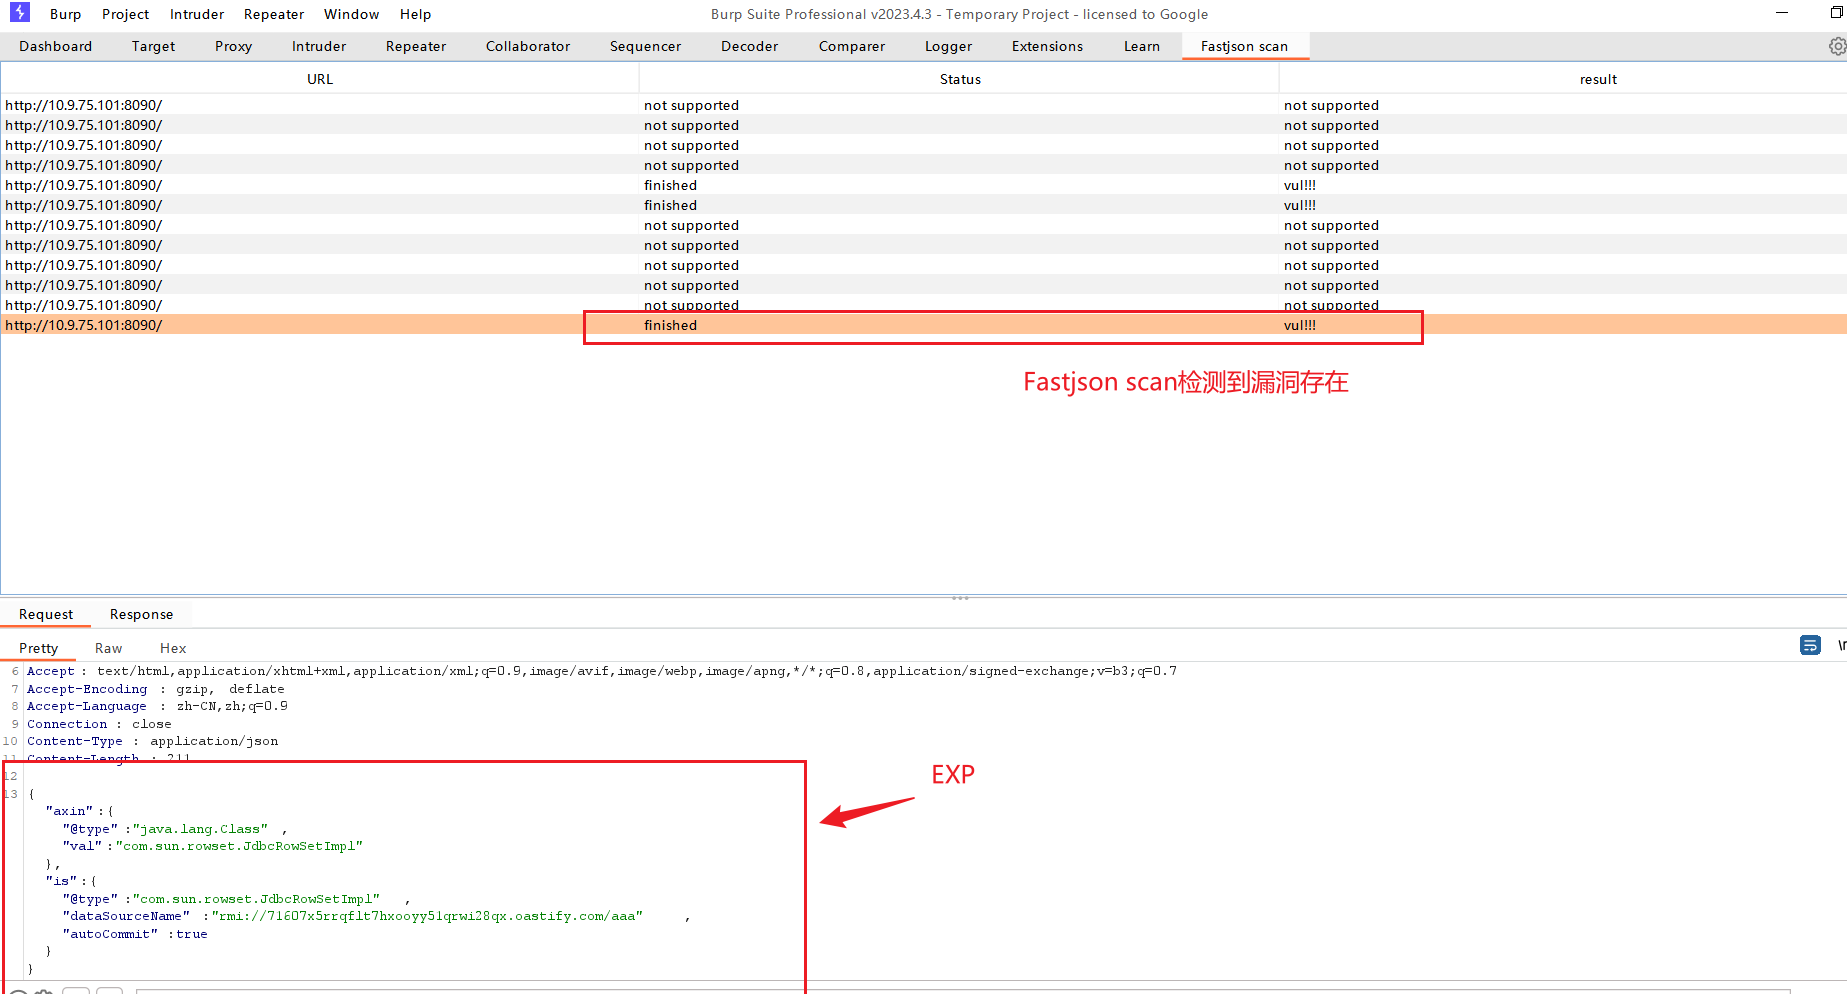The width and height of the screenshot is (1847, 994).
Task: Switch to the Proxy tab
Action: pyautogui.click(x=233, y=46)
